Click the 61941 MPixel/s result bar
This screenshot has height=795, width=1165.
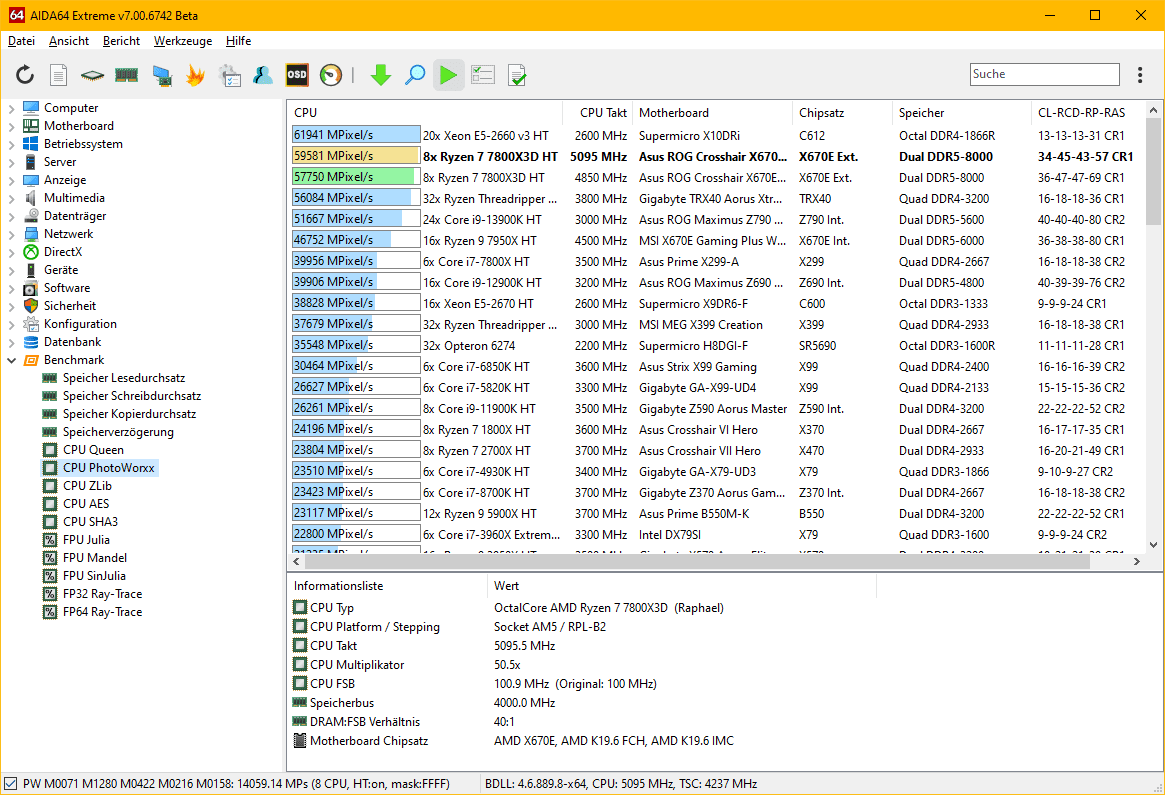tap(356, 134)
